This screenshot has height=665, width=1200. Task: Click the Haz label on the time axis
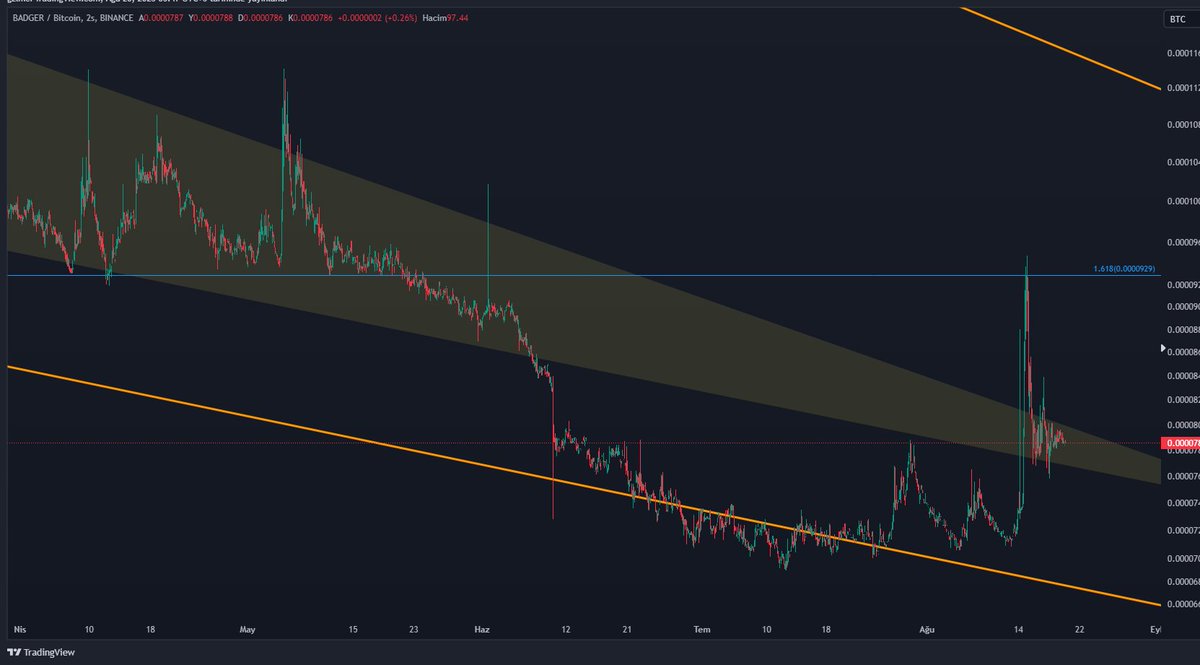[482, 629]
